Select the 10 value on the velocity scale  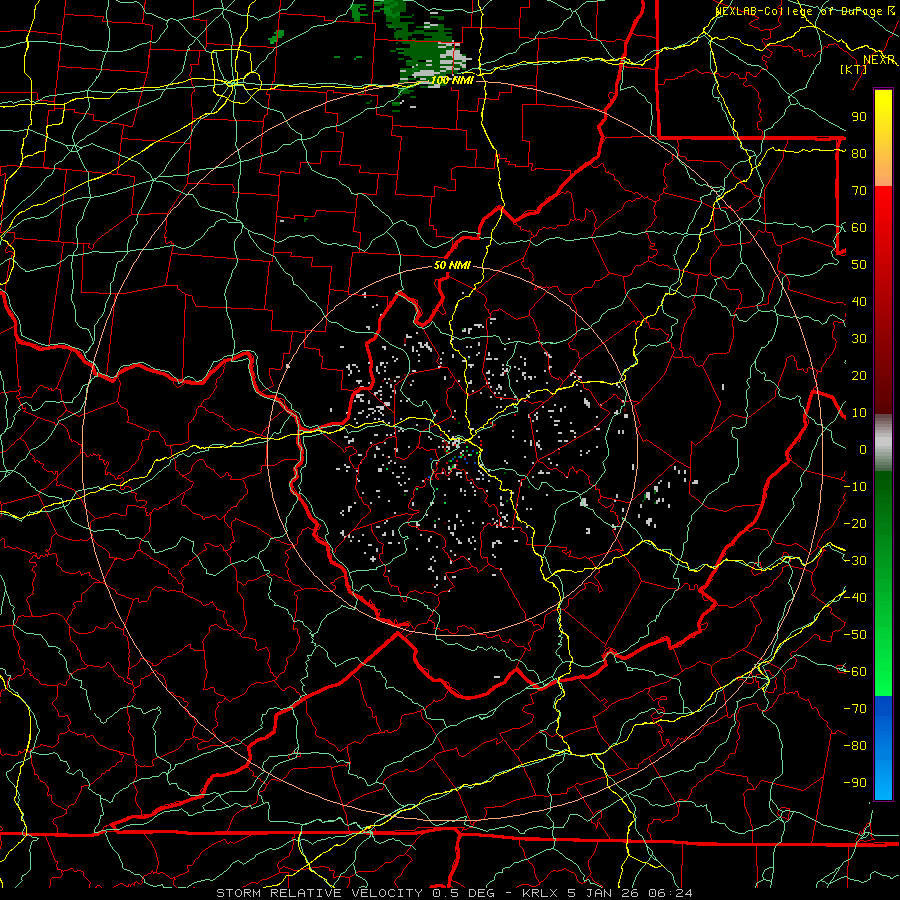click(859, 413)
